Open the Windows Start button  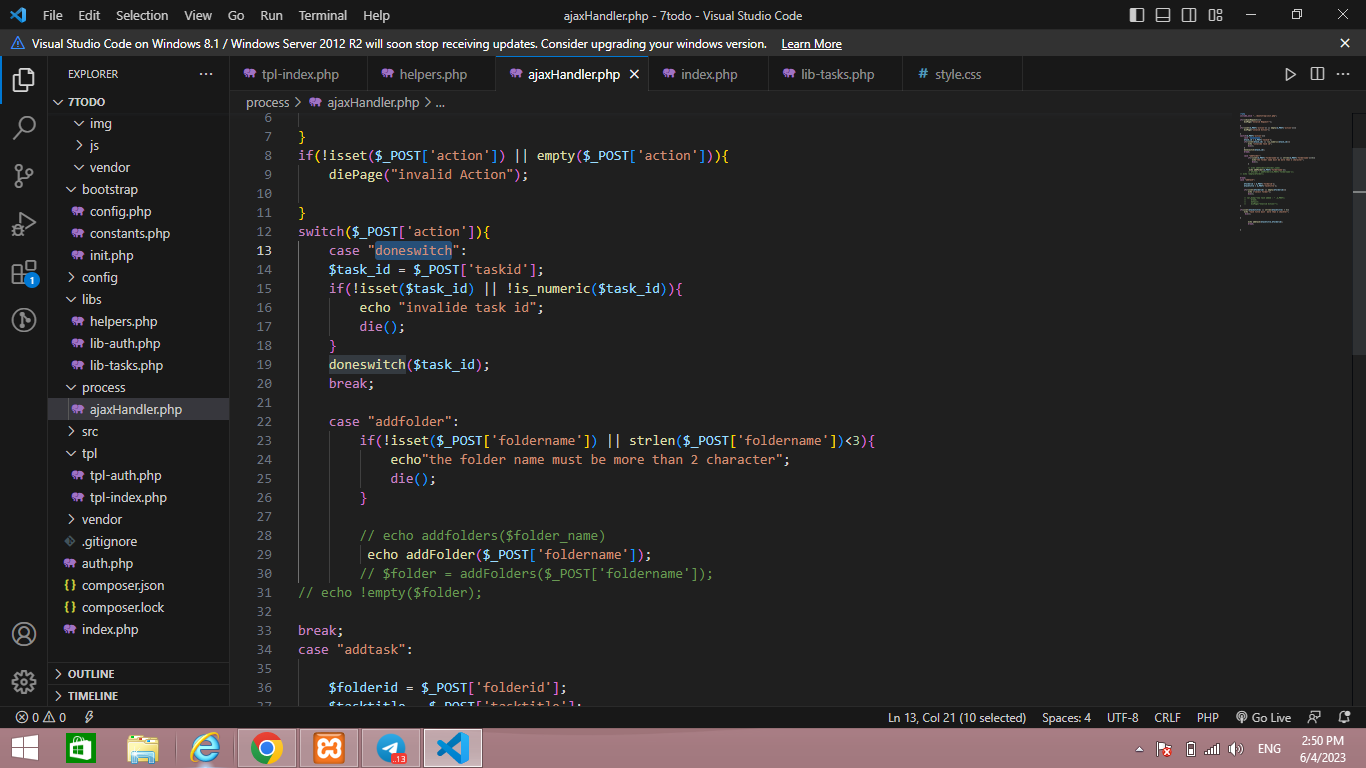(x=24, y=748)
